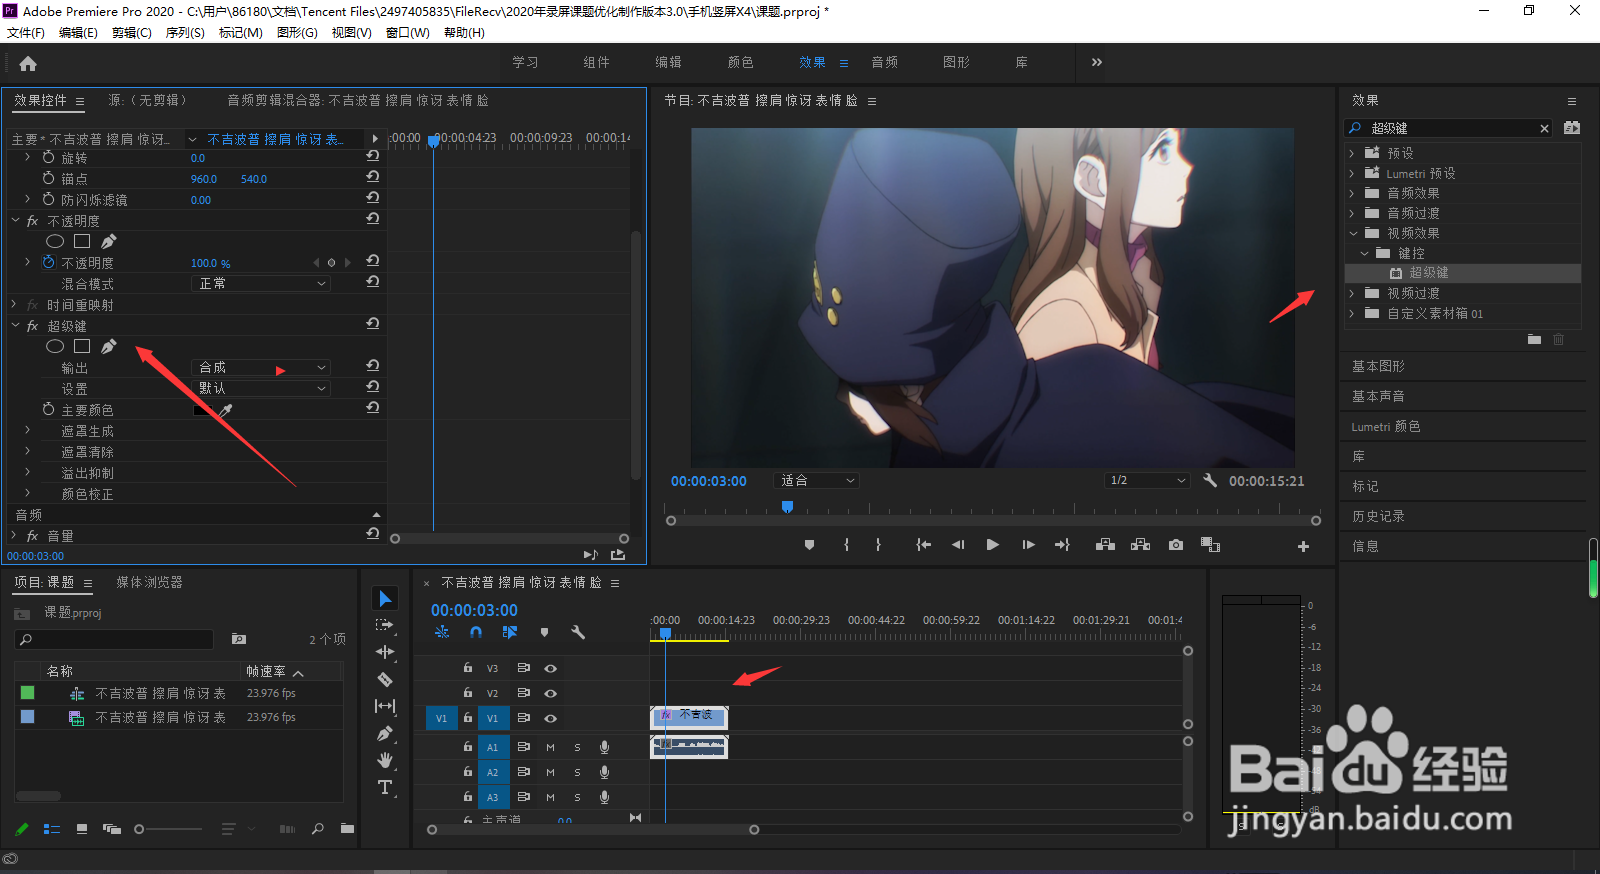Clear the effects search field
This screenshot has height=874, width=1600.
(1544, 128)
